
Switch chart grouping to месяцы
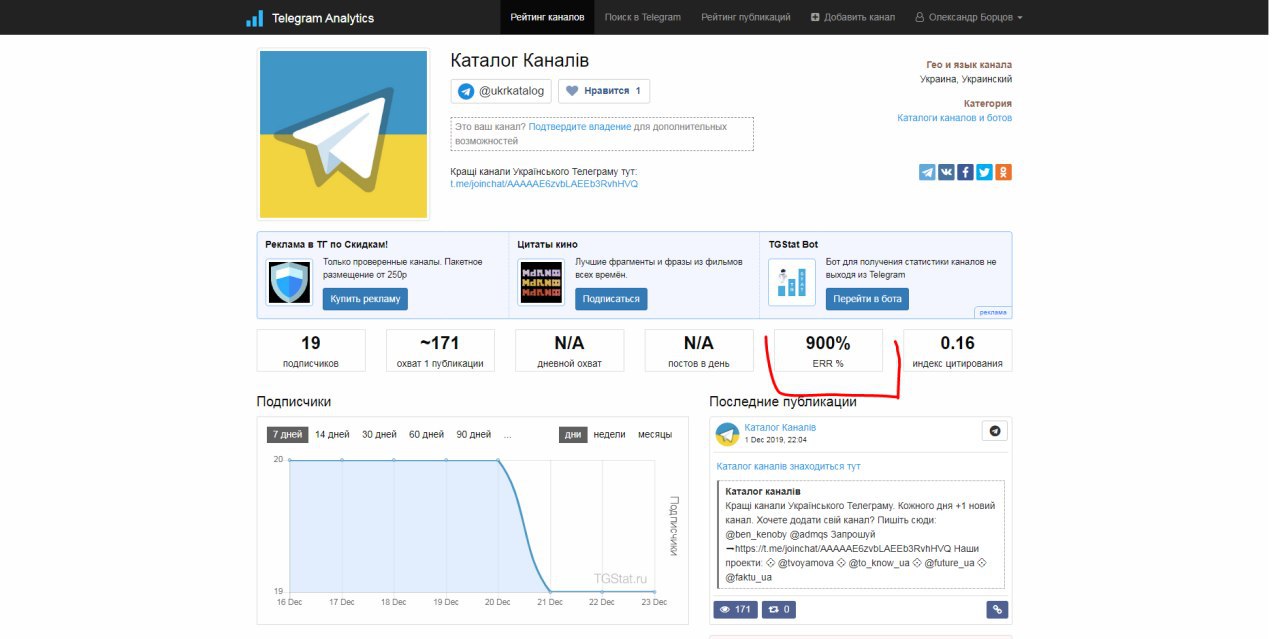[x=655, y=434]
